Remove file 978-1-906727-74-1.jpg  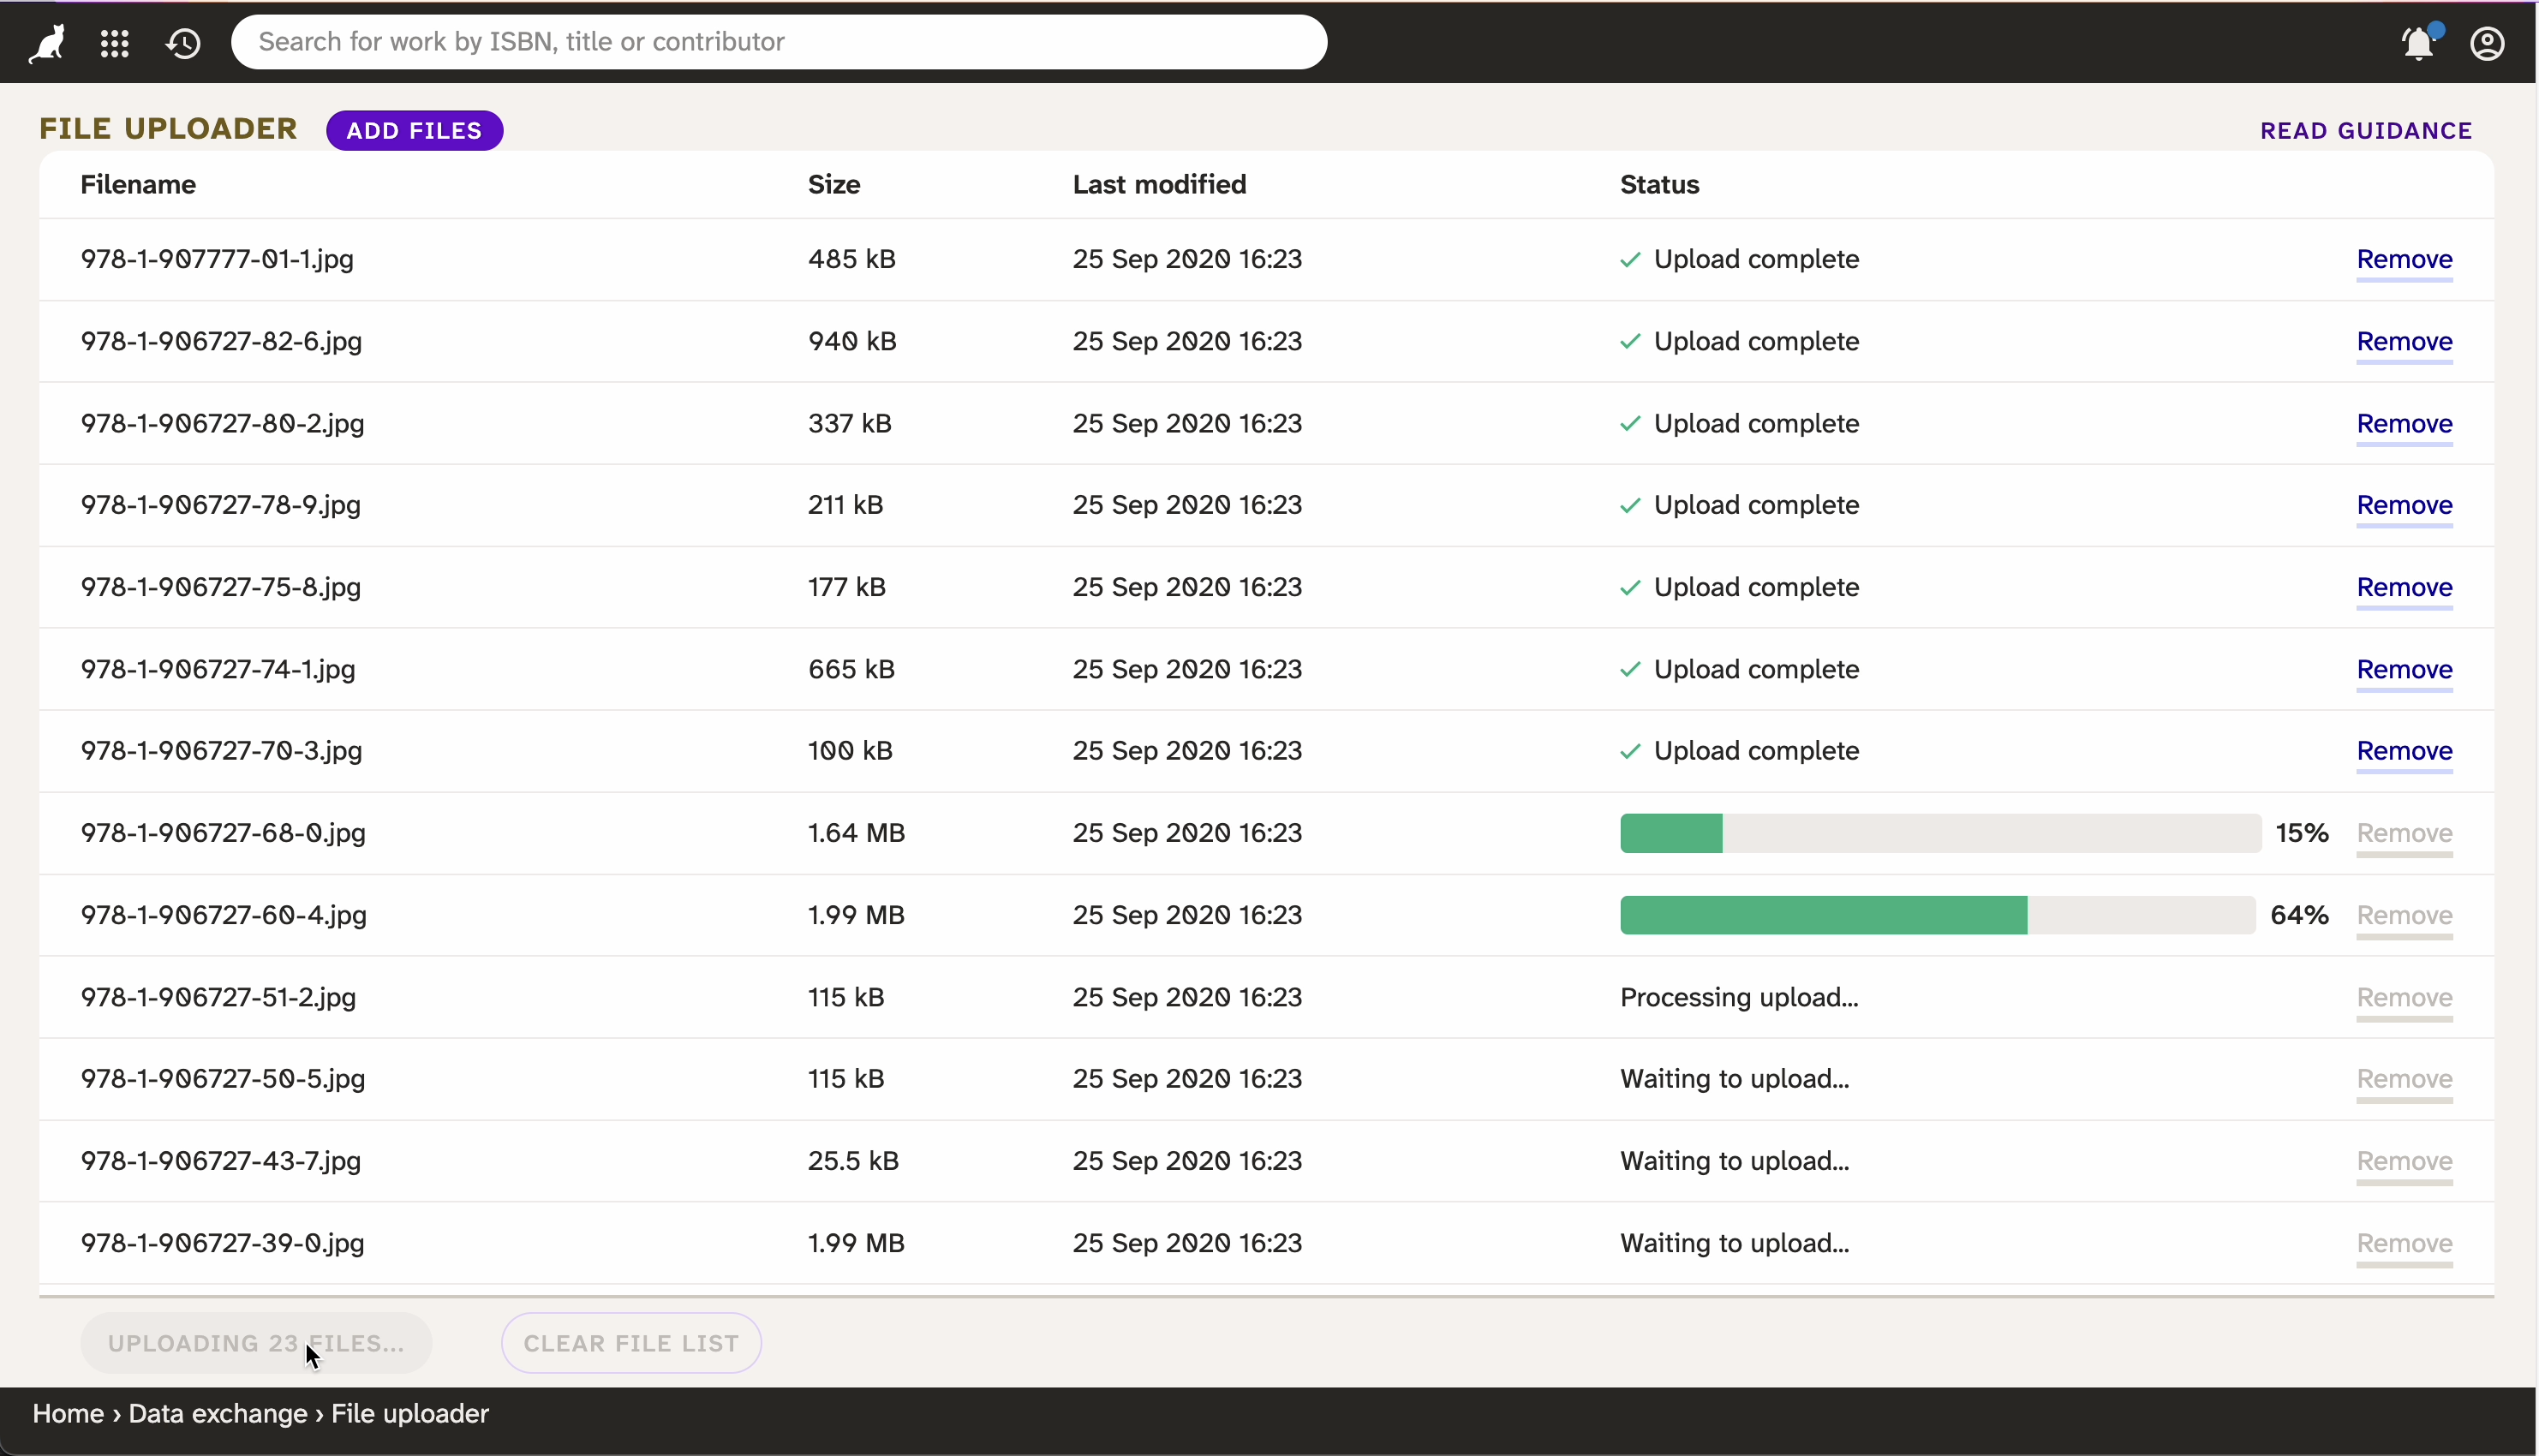tap(2403, 670)
